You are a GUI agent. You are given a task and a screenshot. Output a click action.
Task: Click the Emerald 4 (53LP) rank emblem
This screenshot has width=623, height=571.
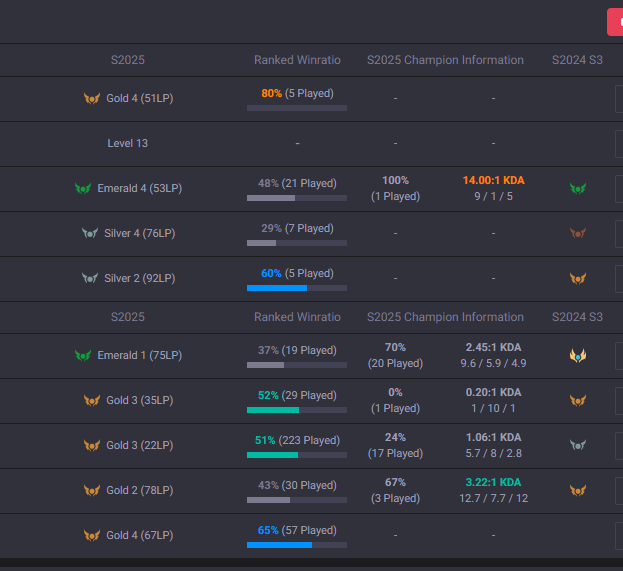[83, 188]
